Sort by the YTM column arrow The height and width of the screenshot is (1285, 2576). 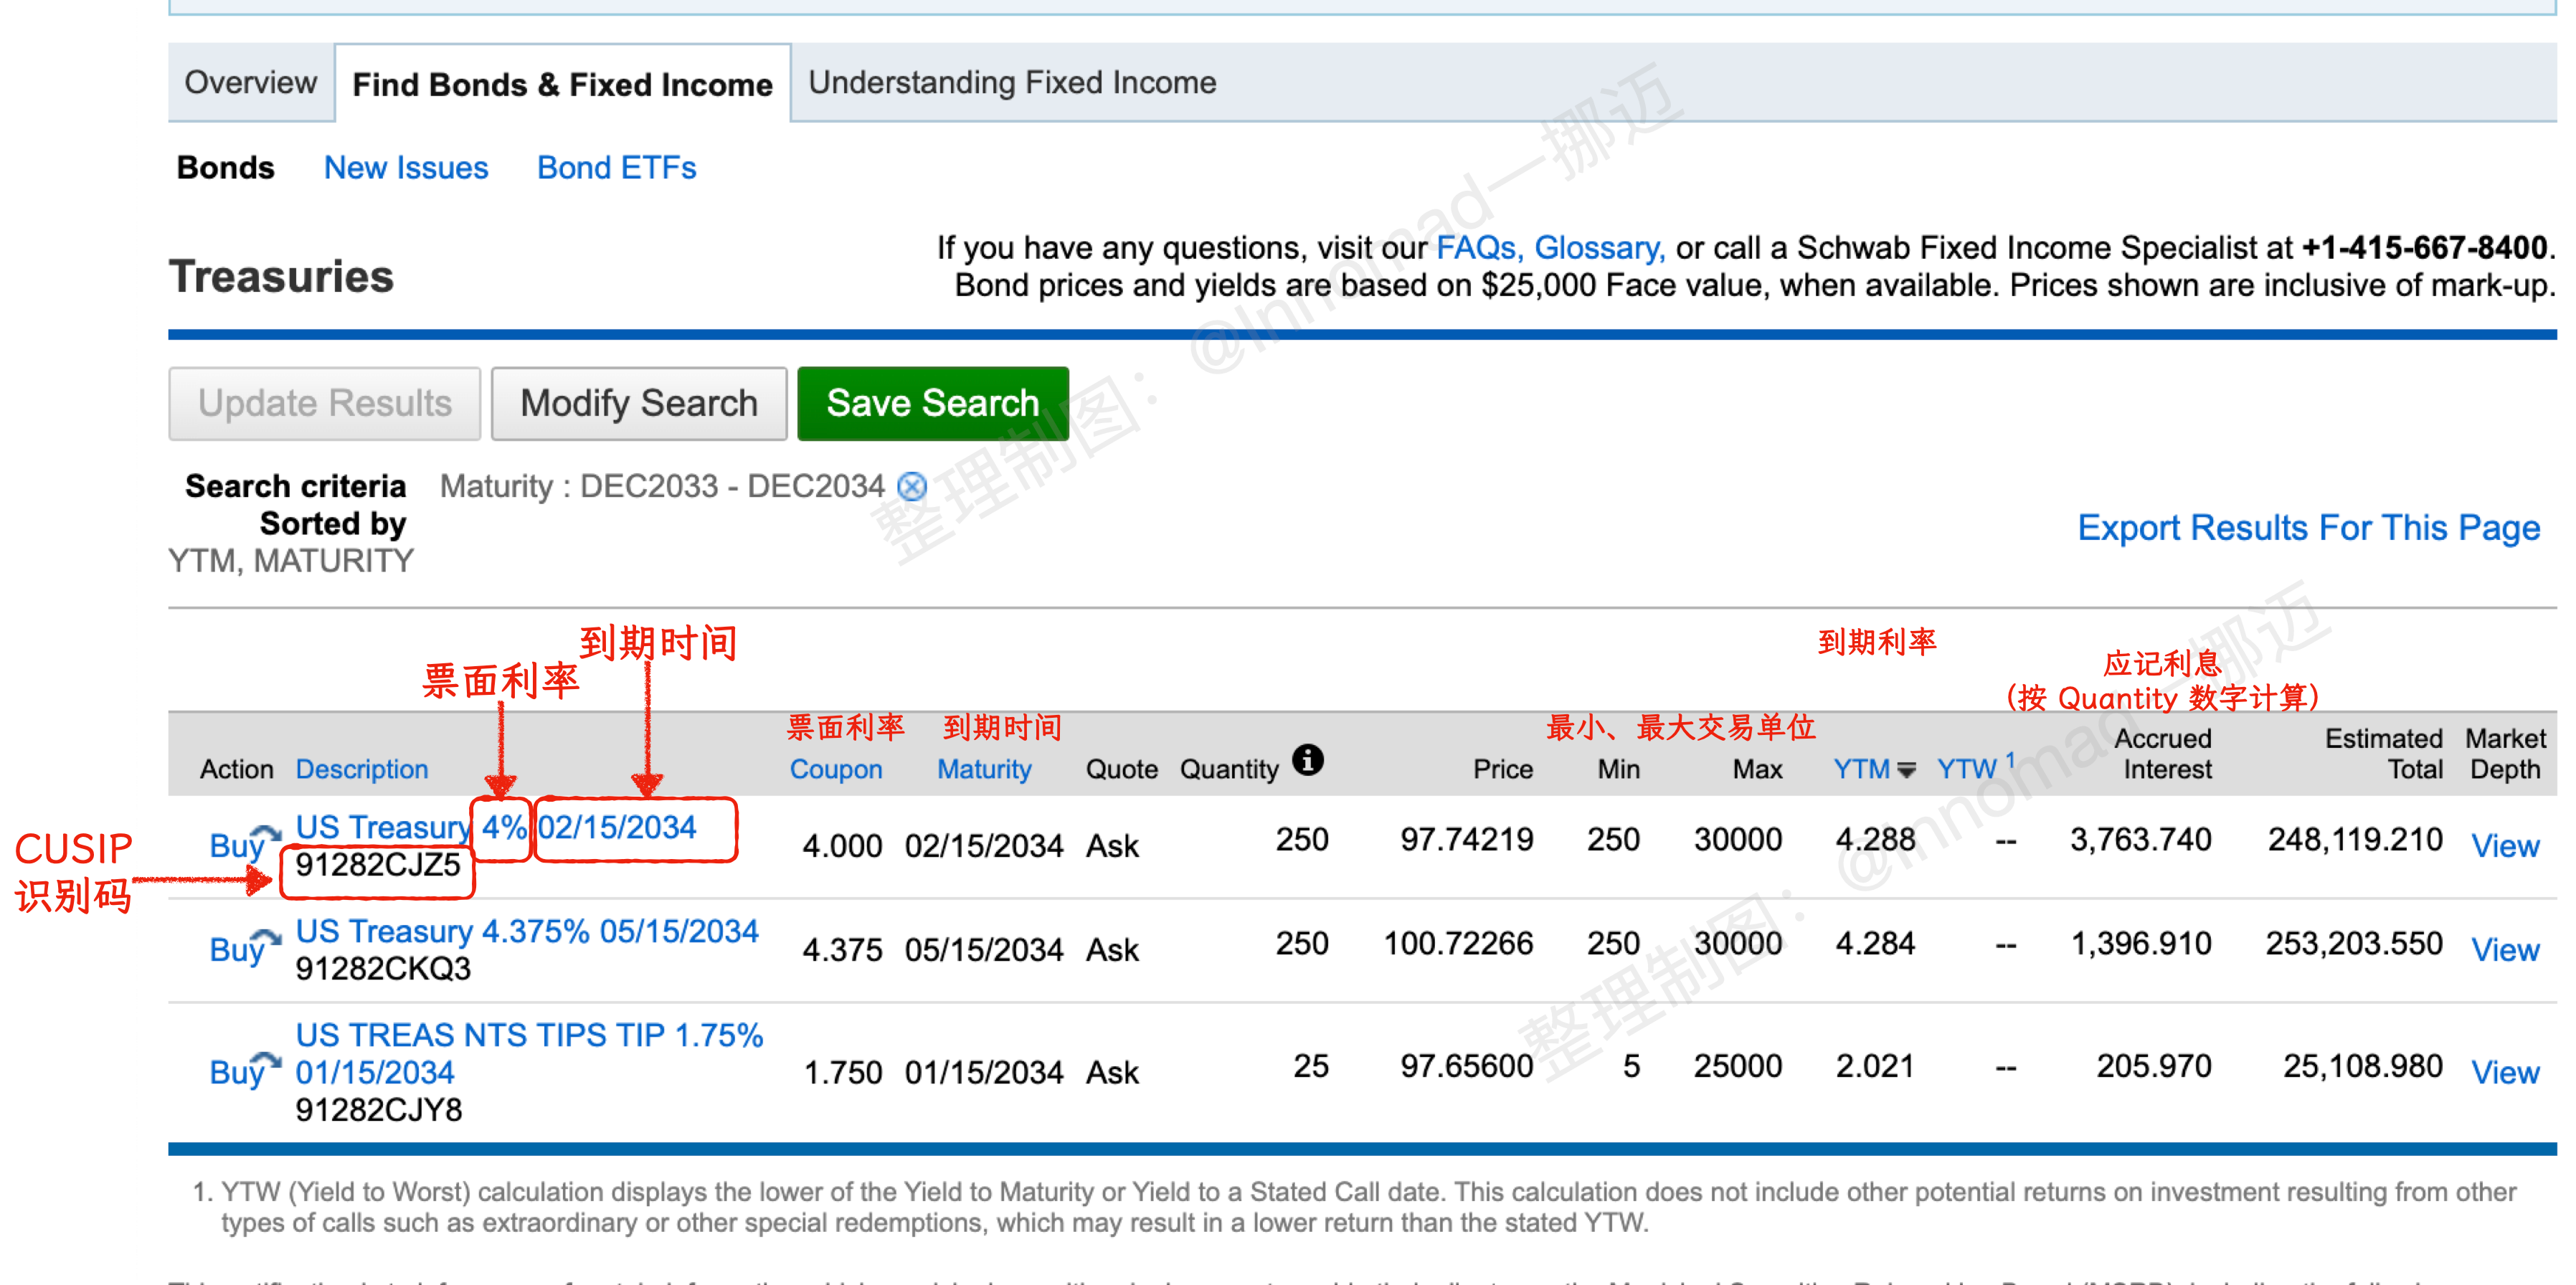tap(1906, 770)
